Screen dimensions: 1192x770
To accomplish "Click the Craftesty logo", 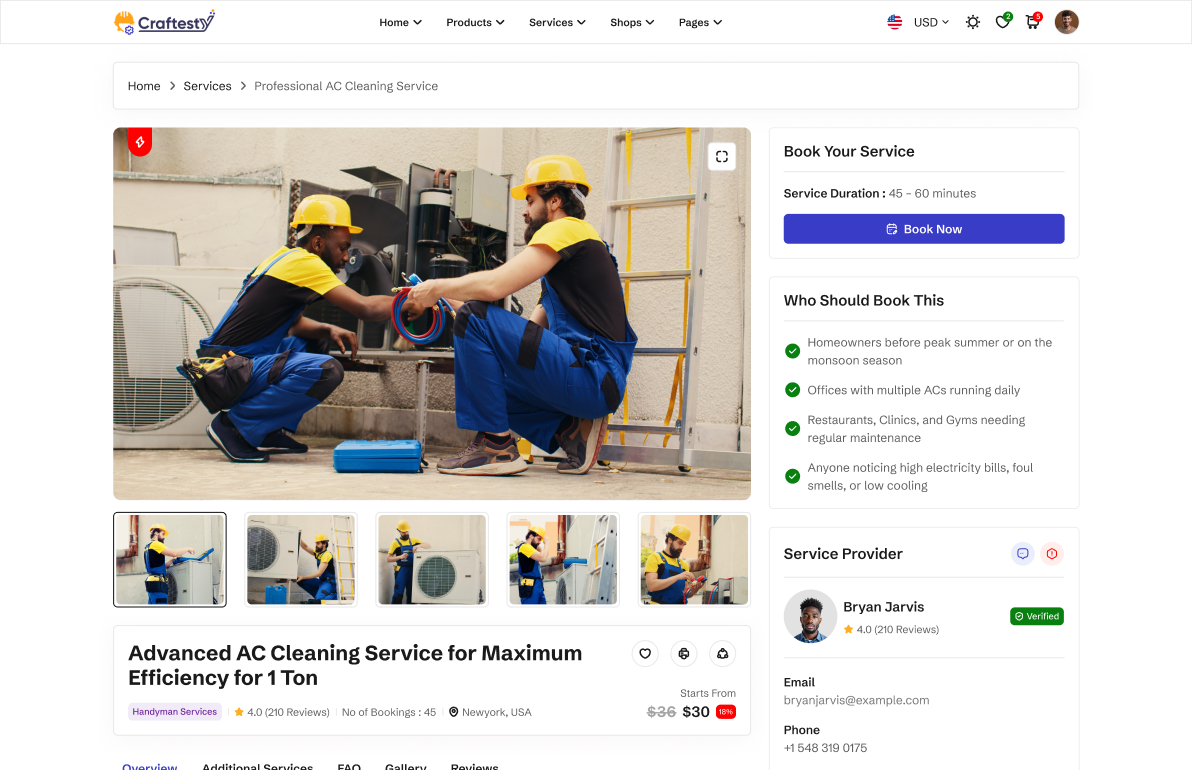I will pos(164,22).
